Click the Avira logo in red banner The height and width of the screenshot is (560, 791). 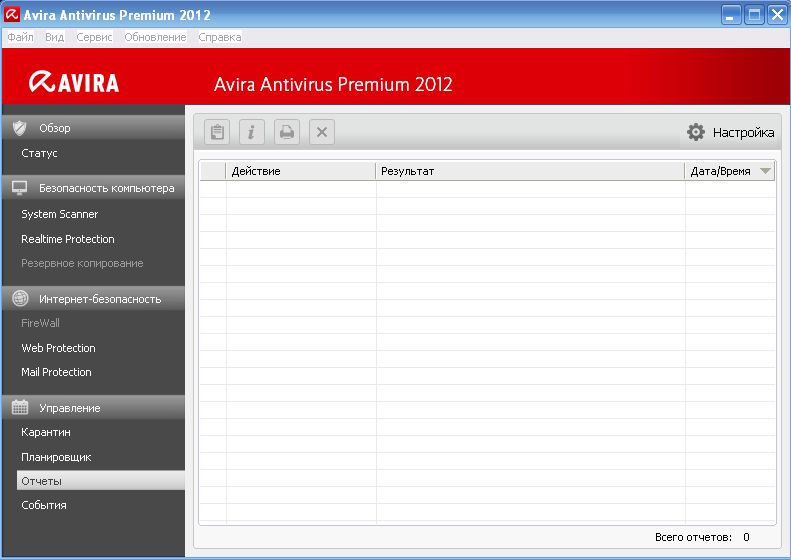click(x=74, y=82)
